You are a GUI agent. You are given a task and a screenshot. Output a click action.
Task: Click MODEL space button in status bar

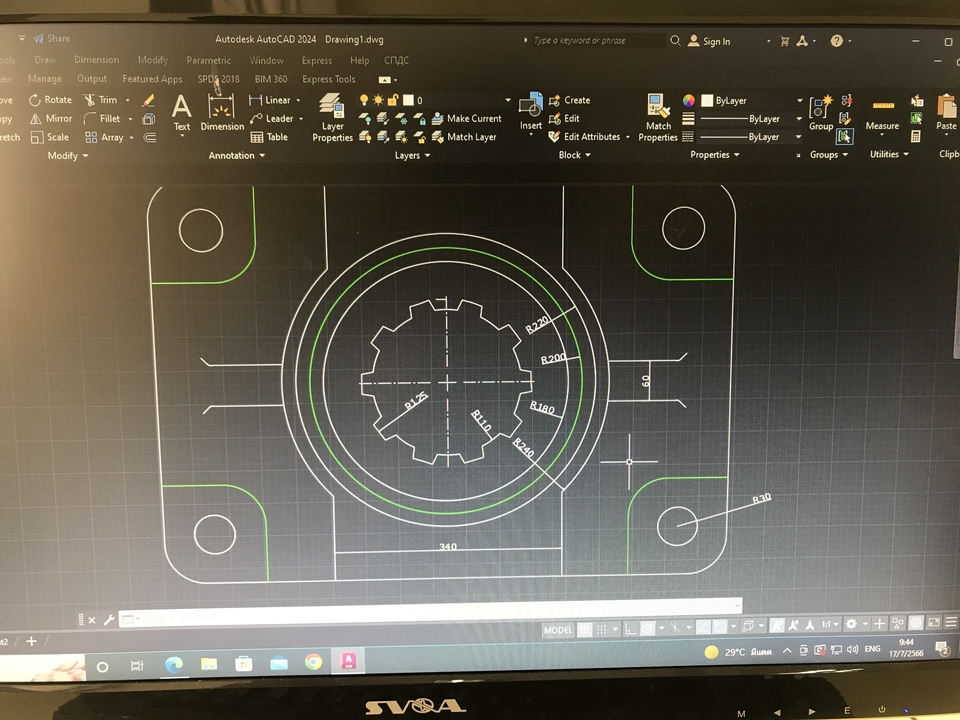coord(558,630)
